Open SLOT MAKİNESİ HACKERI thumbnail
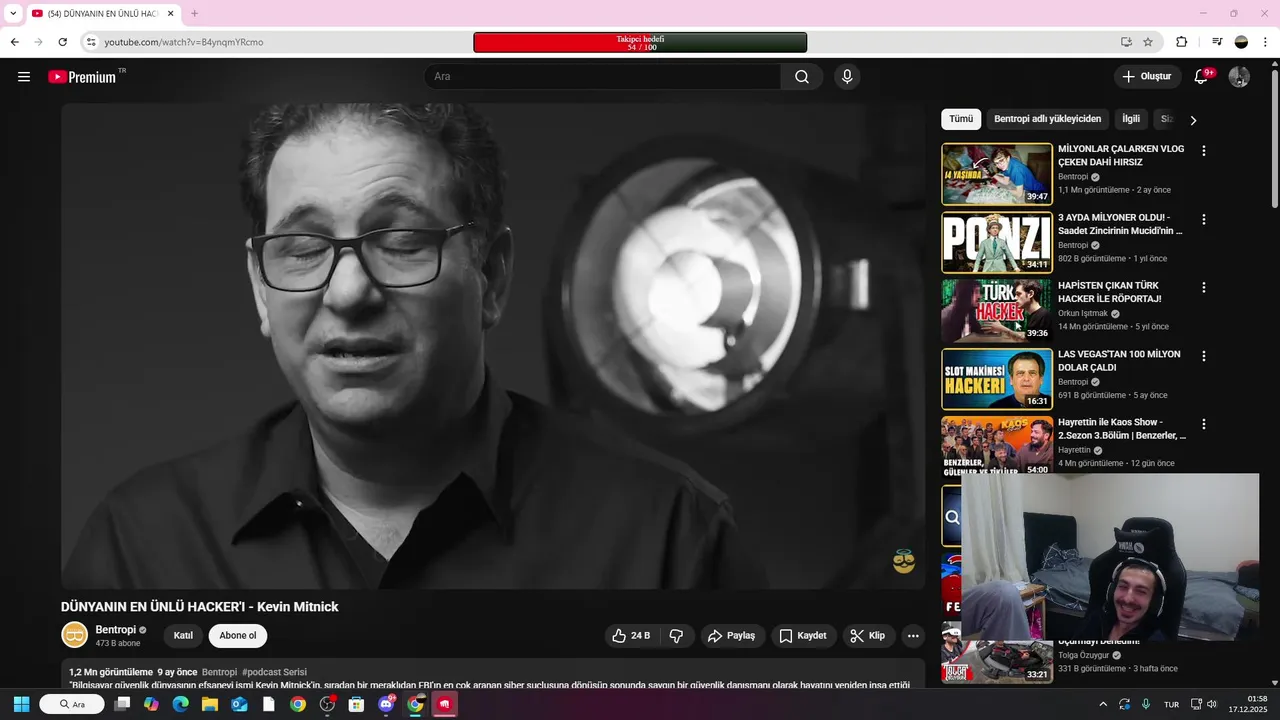The image size is (1280, 720). pos(997,379)
